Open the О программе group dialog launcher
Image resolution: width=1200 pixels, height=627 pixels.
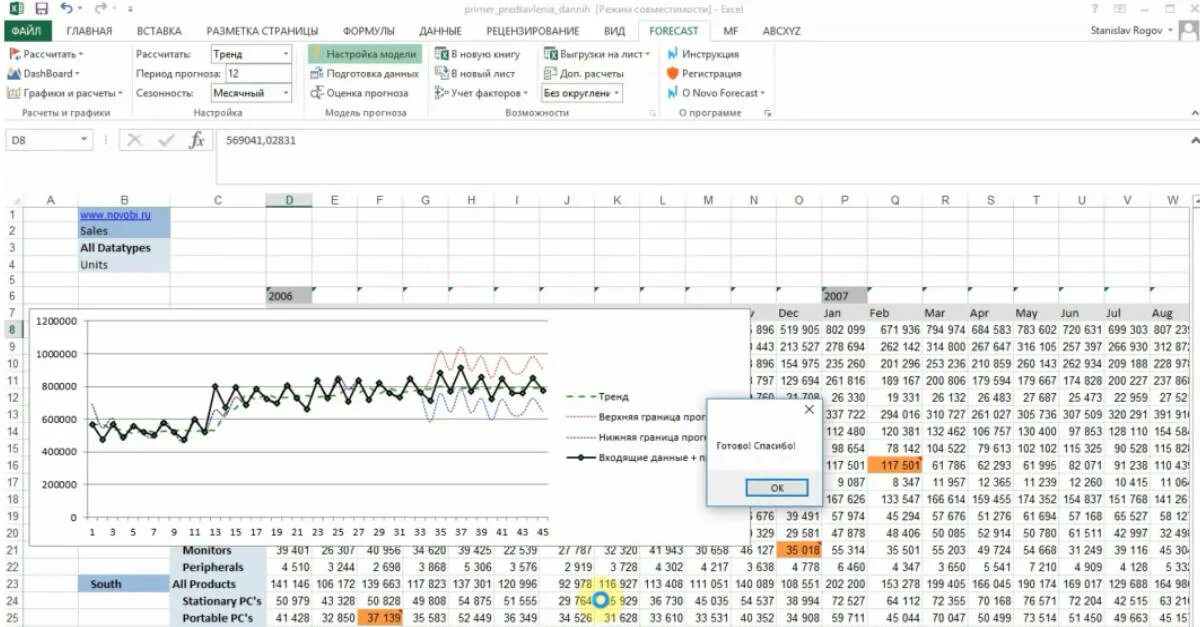768,114
